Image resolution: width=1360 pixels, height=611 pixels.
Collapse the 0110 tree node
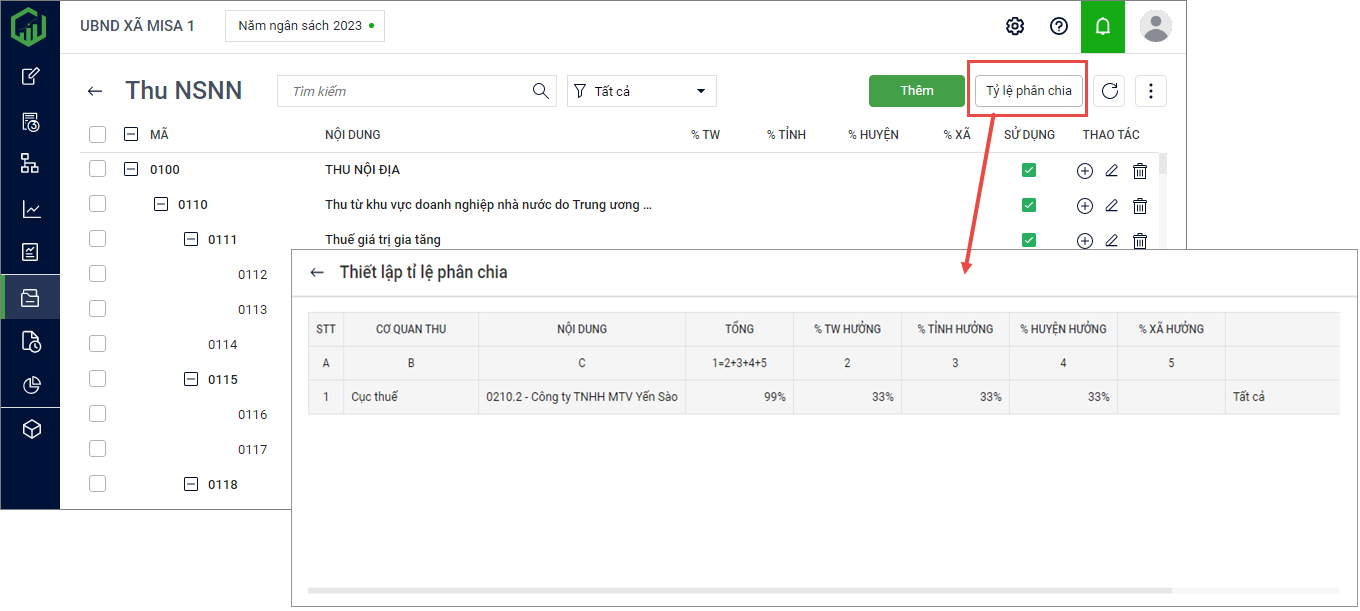coord(161,204)
